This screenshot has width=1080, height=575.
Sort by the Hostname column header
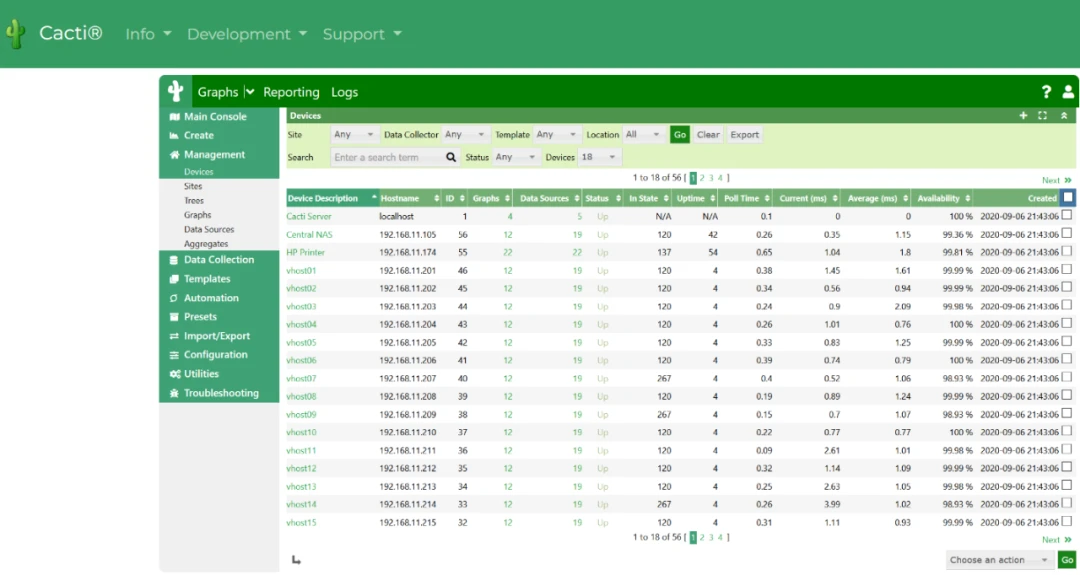click(409, 198)
